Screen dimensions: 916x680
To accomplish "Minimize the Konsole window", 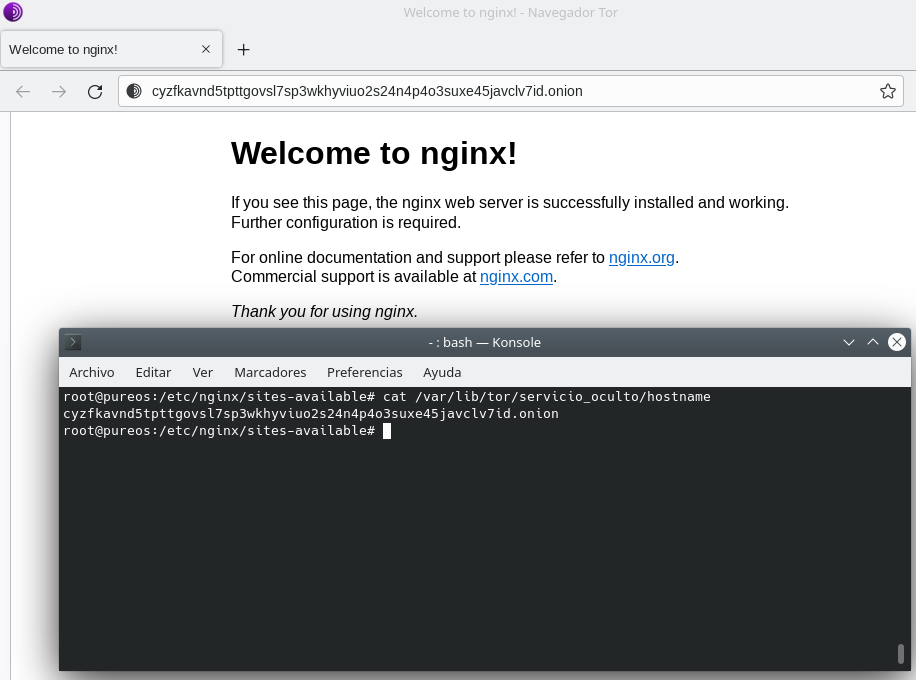I will point(849,342).
